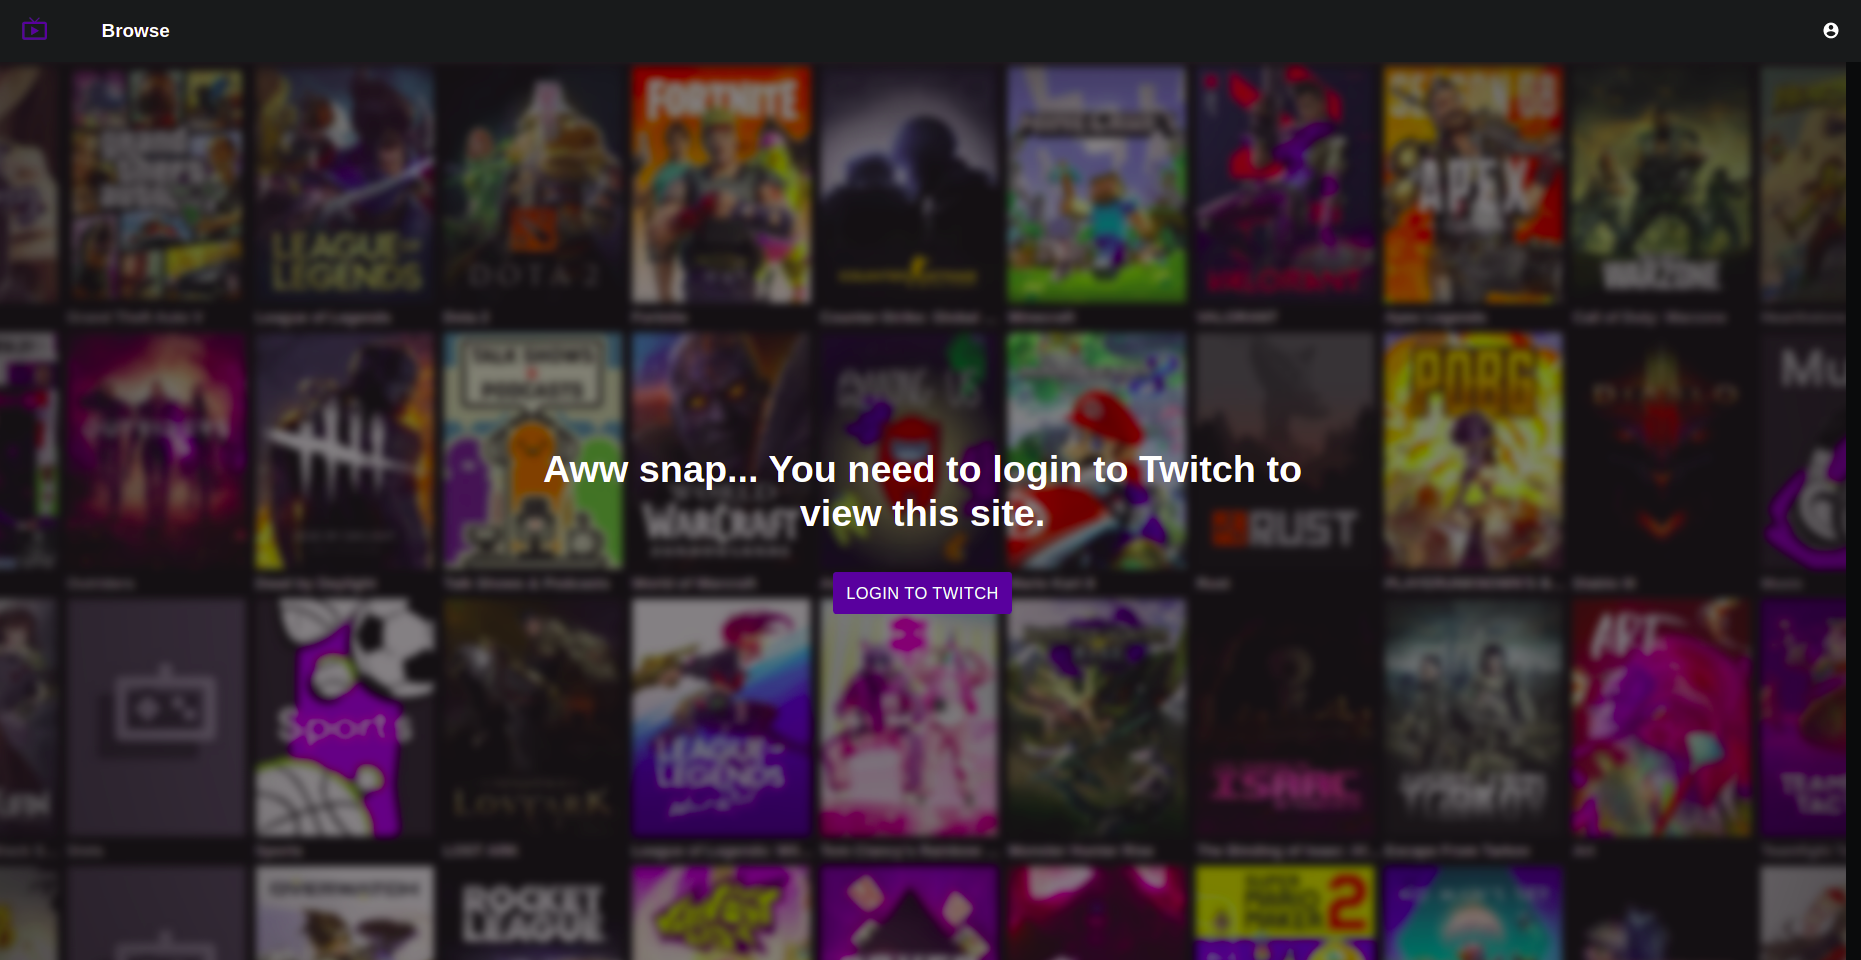
Task: Open the user account icon
Action: point(1830,31)
